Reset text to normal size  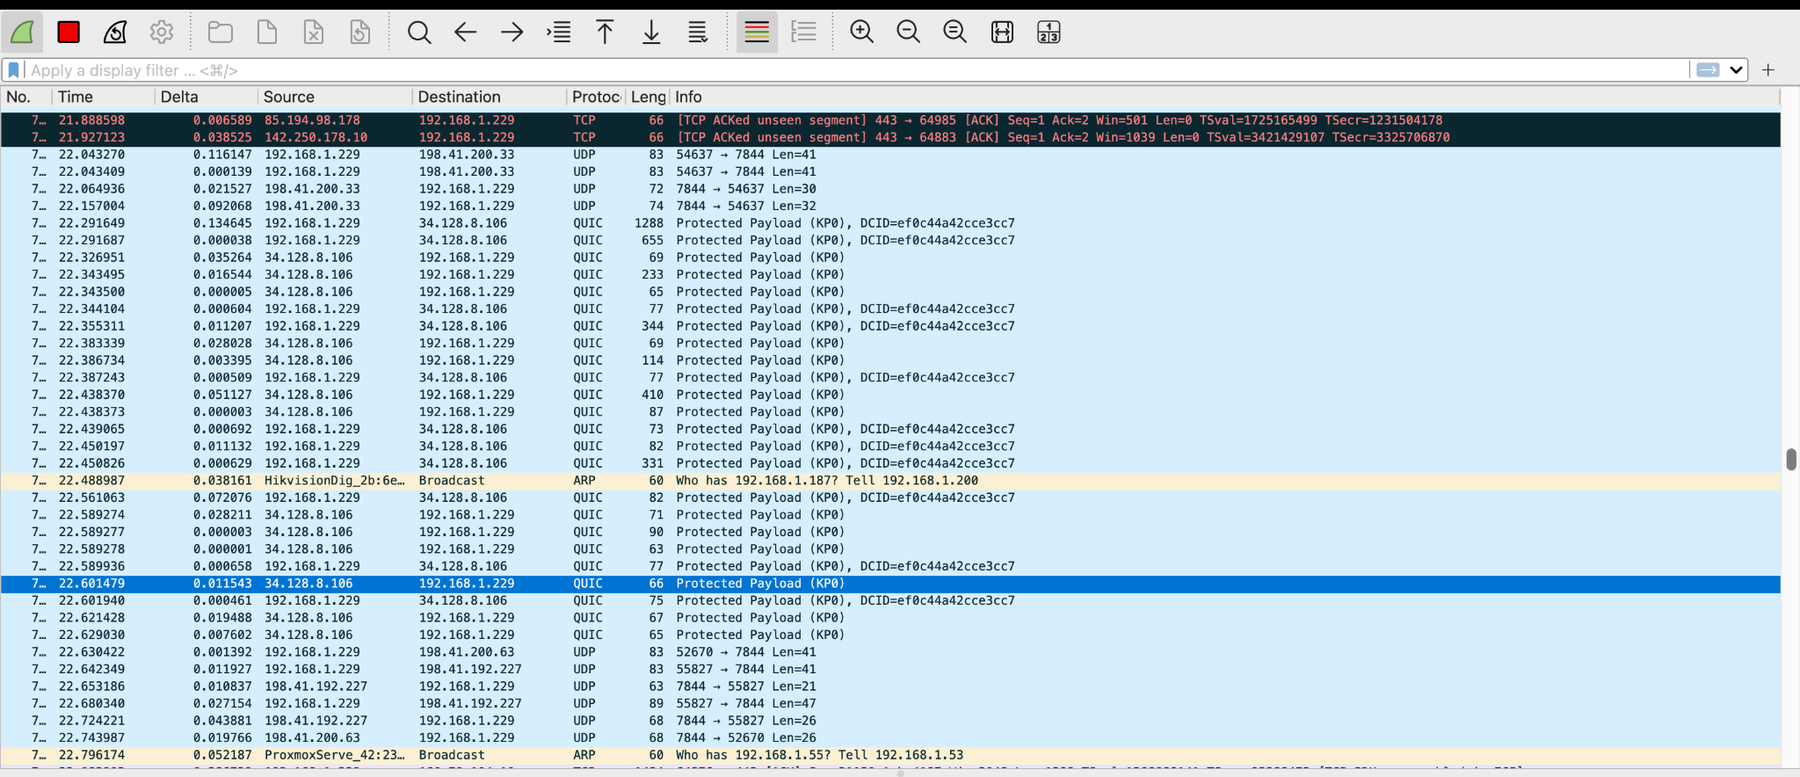click(x=955, y=32)
